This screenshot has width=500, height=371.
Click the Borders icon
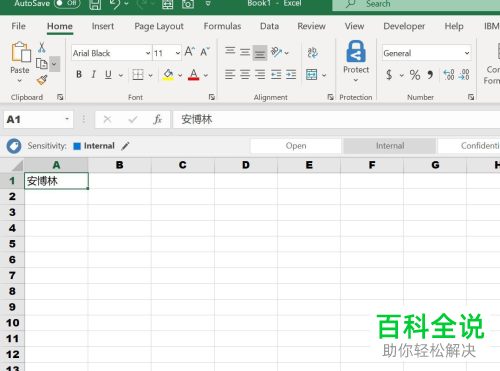click(138, 75)
